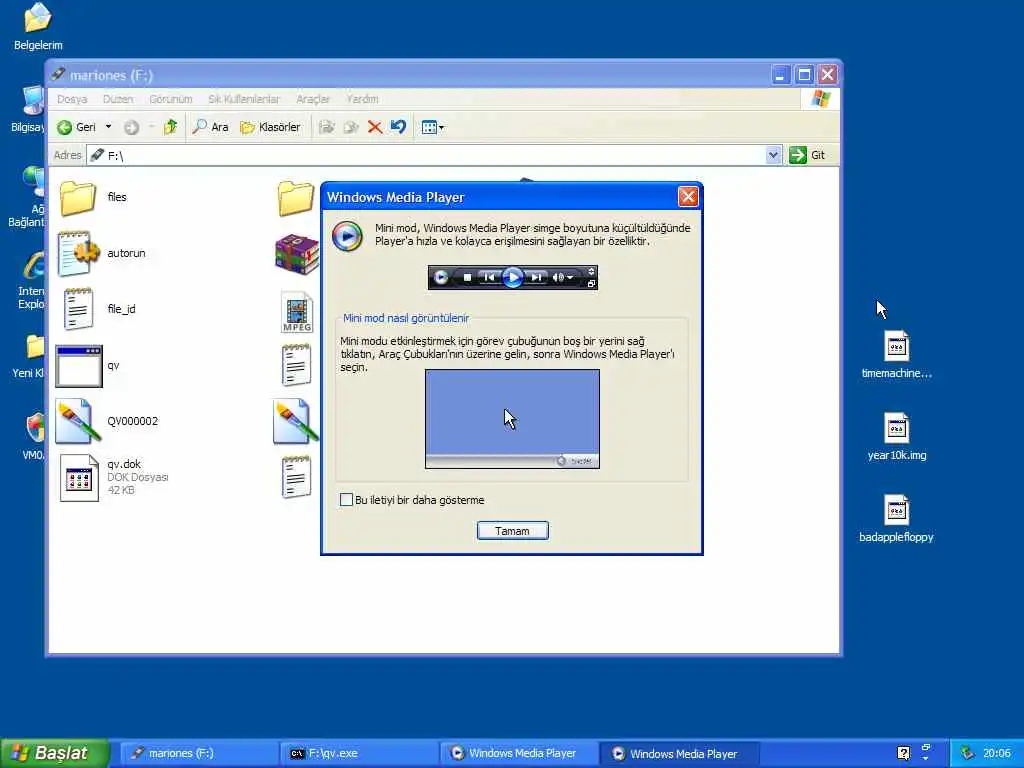Image resolution: width=1024 pixels, height=768 pixels.
Task: Open the Düzen menu
Action: pos(118,99)
